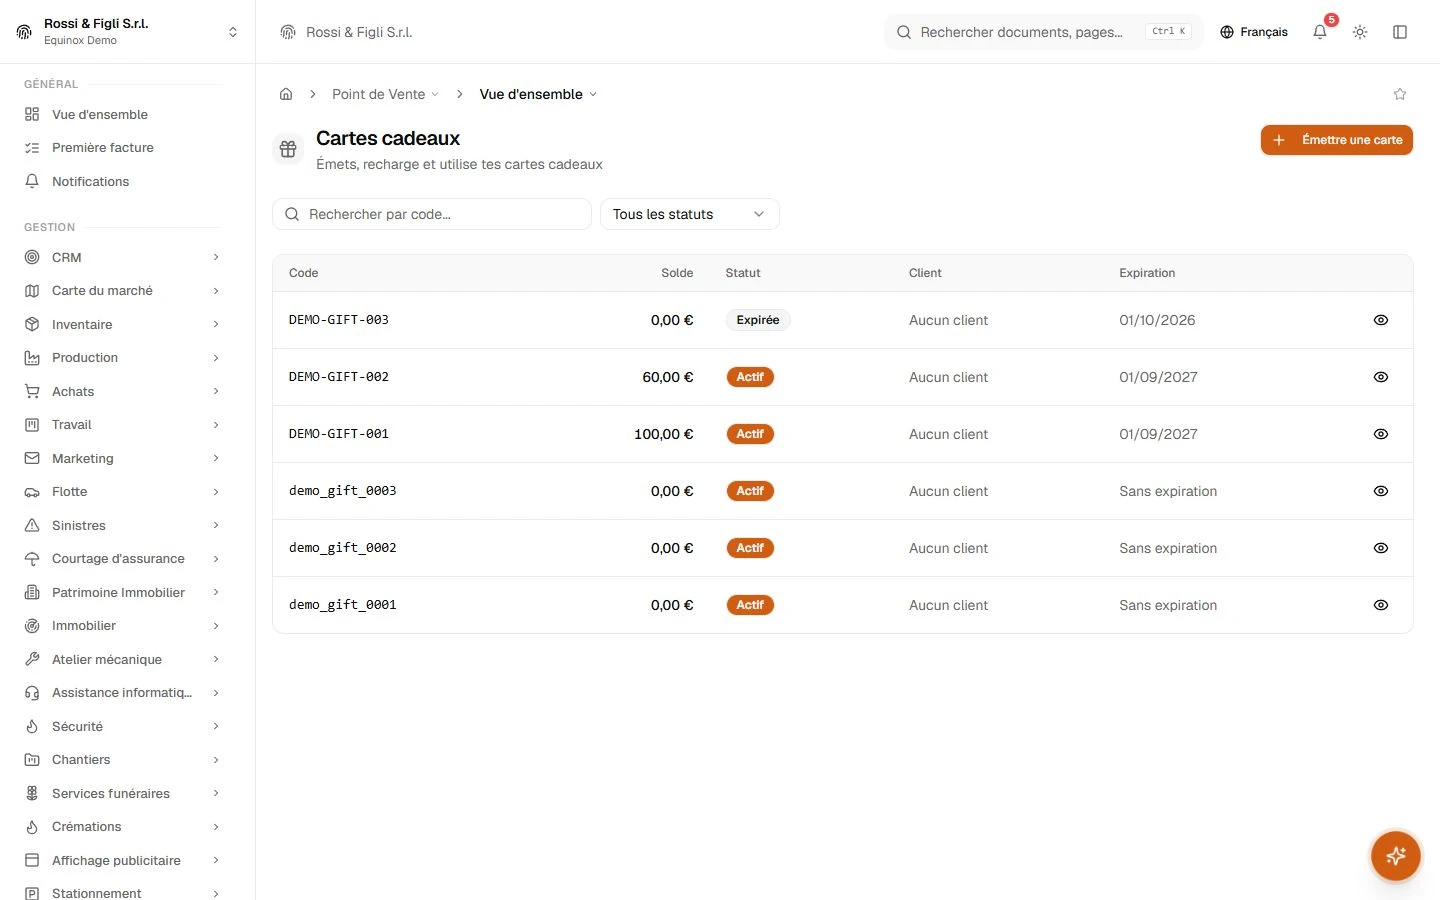Expand Point de Vente breadcrumb dropdown

pyautogui.click(x=386, y=94)
